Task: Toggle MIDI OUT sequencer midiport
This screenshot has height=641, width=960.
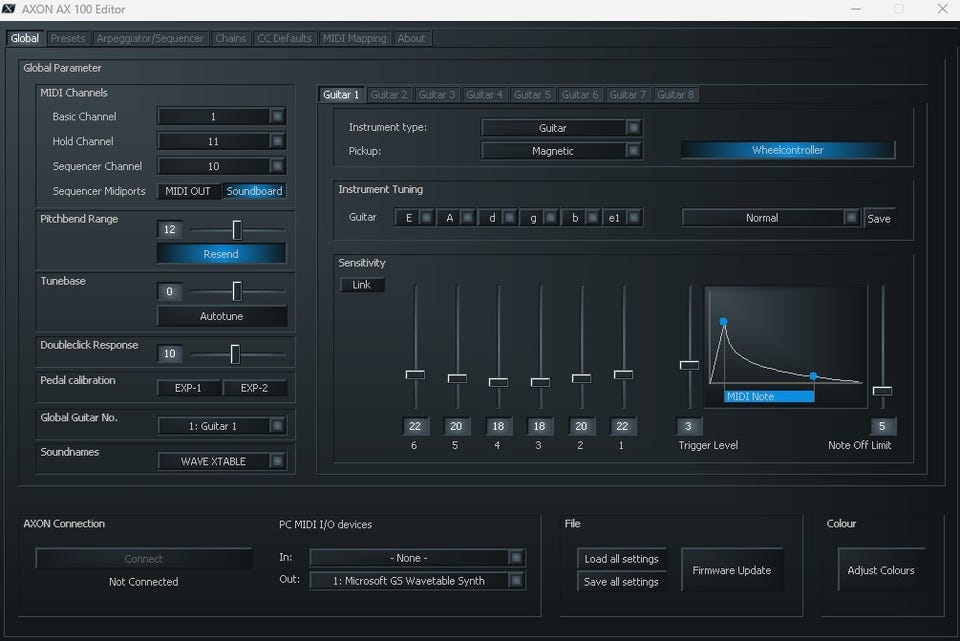Action: pyautogui.click(x=188, y=191)
